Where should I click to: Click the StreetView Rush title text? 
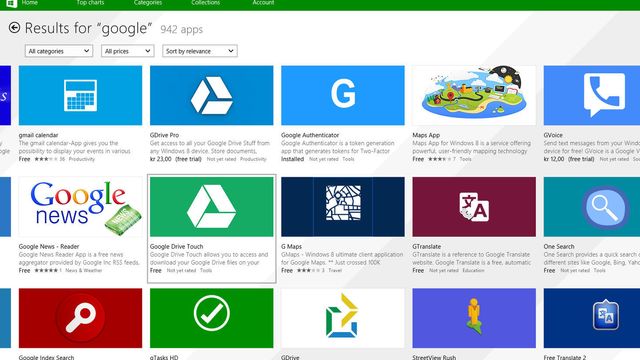point(433,357)
